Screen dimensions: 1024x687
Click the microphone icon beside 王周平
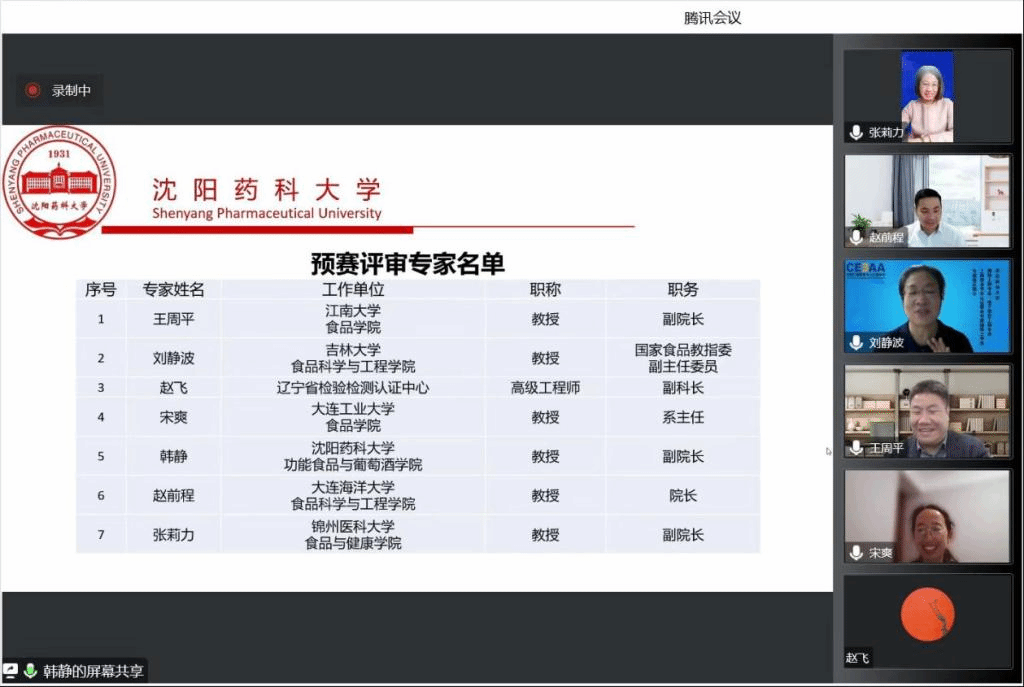tap(856, 448)
